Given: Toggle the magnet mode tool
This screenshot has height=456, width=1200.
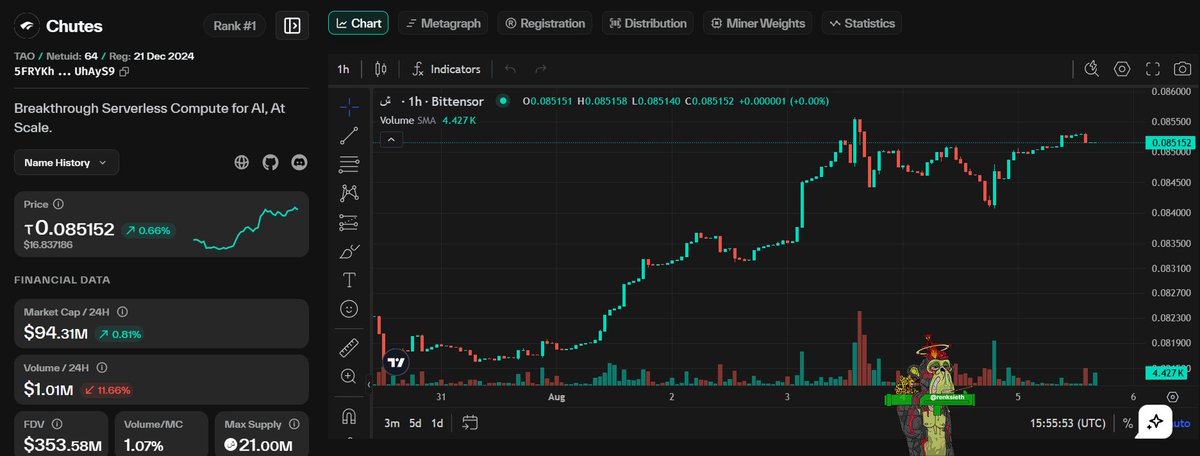Looking at the screenshot, I should click(349, 416).
